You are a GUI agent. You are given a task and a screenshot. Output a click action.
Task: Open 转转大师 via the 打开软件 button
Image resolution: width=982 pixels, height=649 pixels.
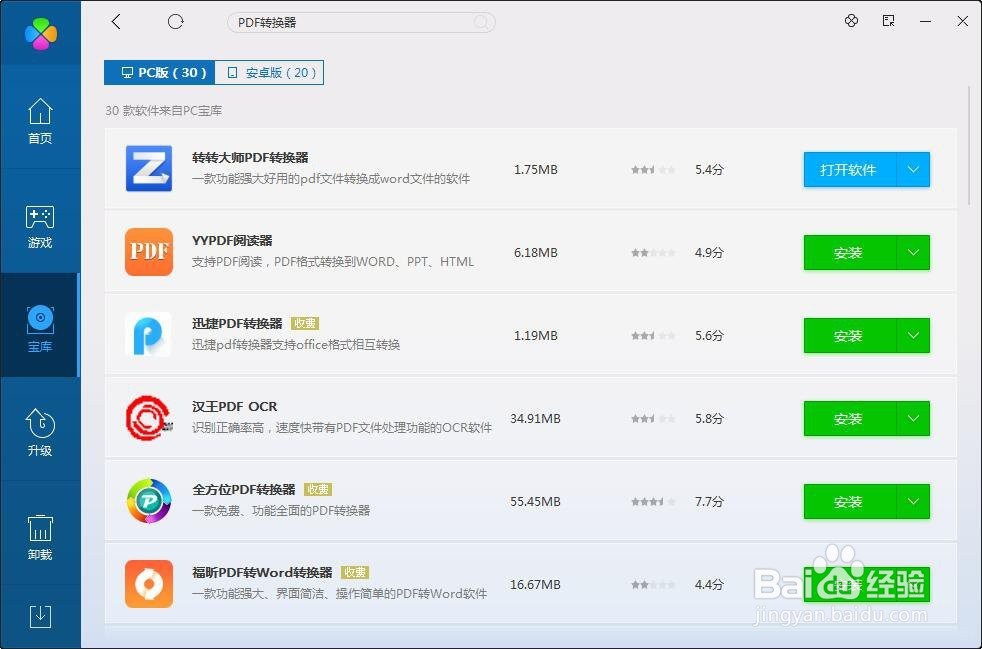coord(847,169)
